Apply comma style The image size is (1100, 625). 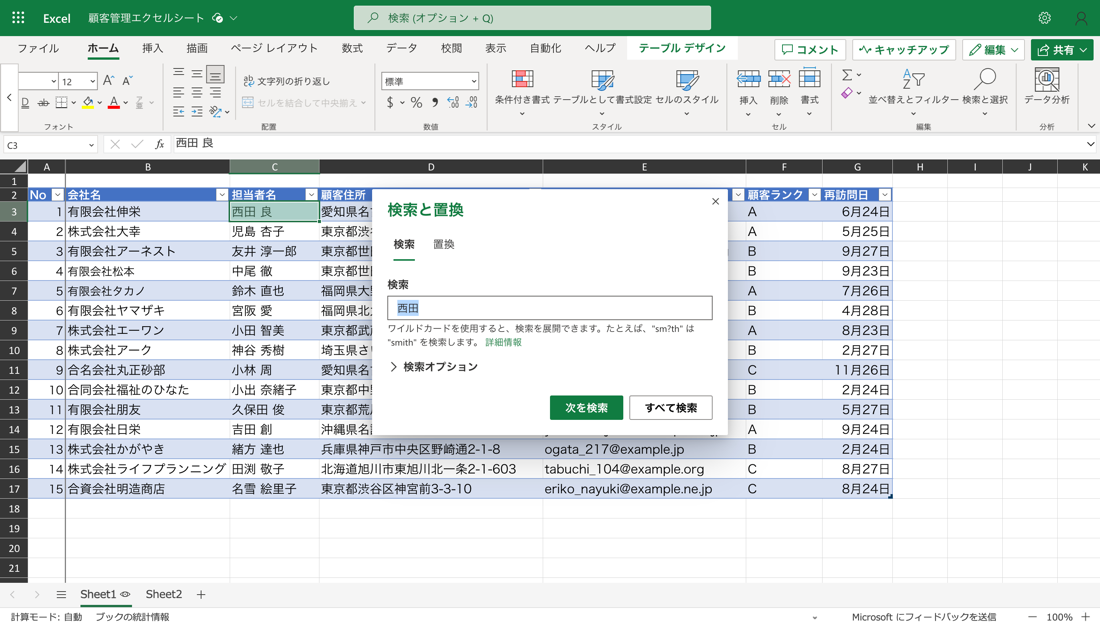(435, 102)
